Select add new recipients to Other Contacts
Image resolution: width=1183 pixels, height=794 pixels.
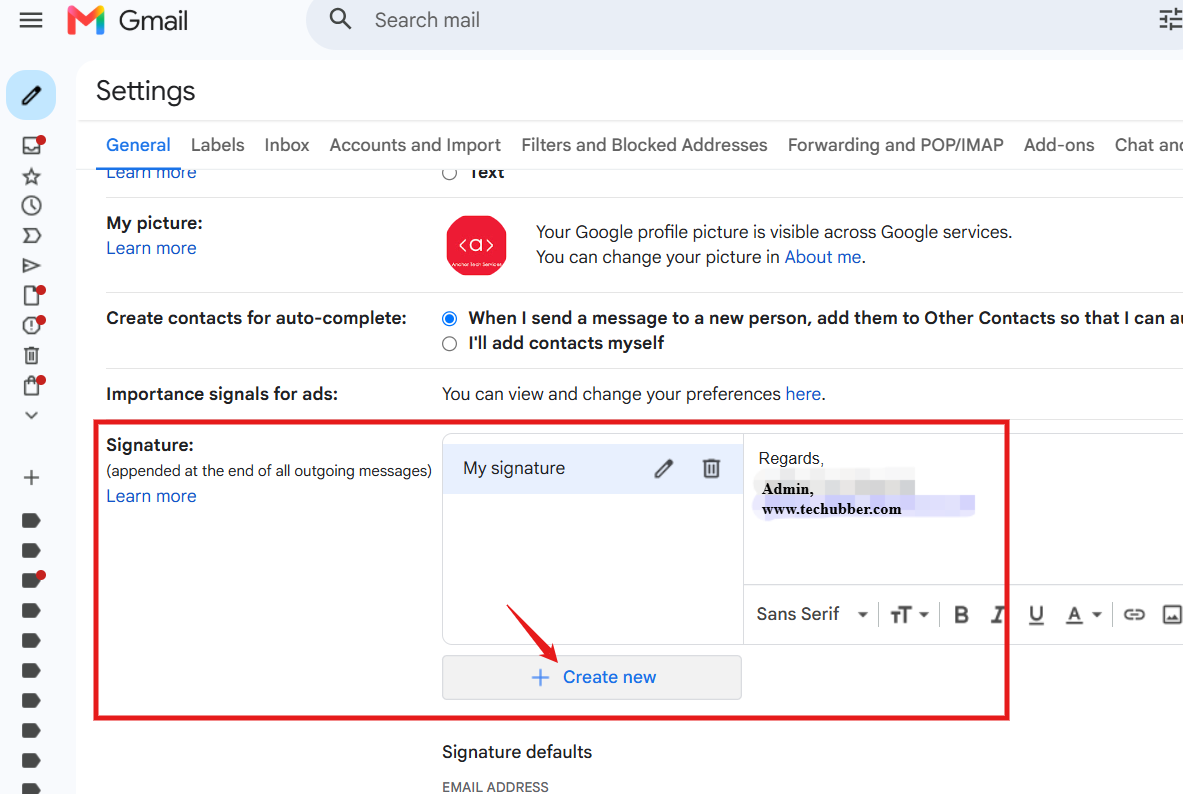(450, 319)
